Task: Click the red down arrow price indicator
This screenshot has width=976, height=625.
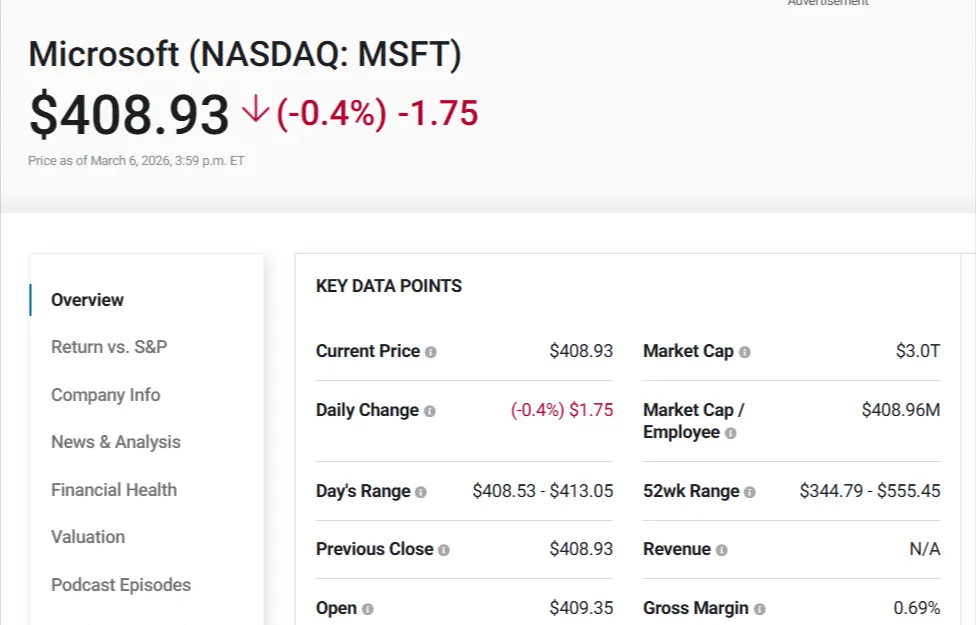Action: (255, 111)
